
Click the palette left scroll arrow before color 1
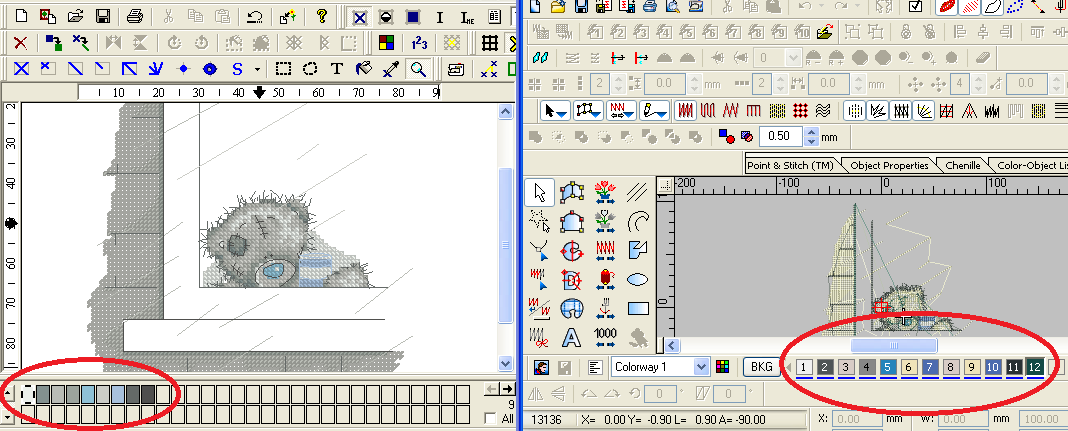tap(788, 368)
